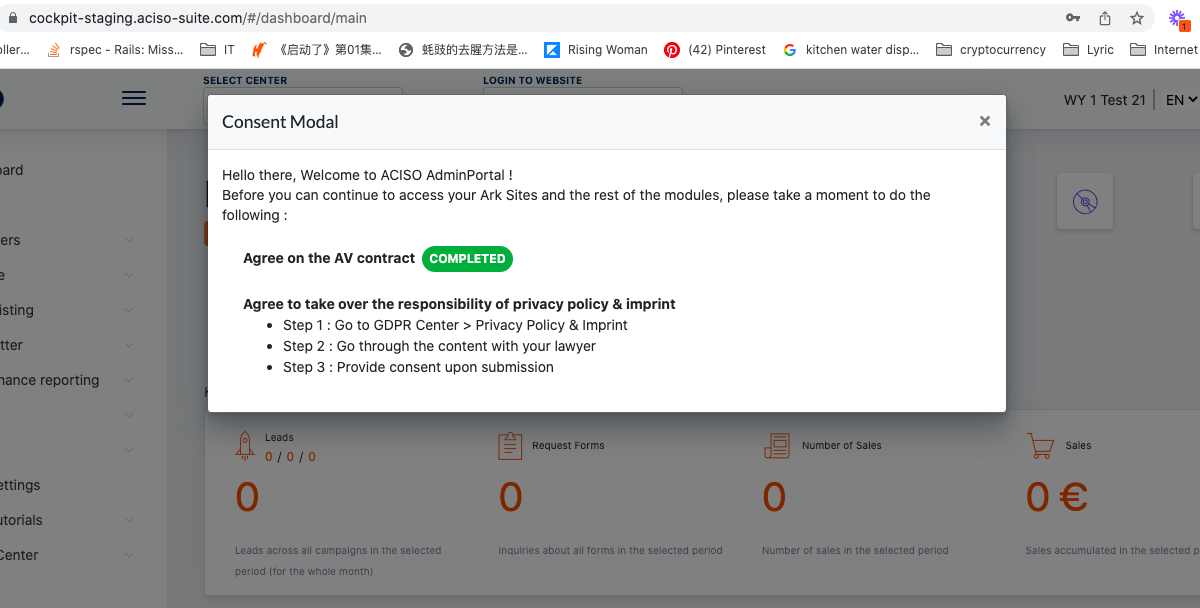Viewport: 1200px width, 608px height.
Task: Click the Request Forms clipboard icon
Action: point(510,446)
